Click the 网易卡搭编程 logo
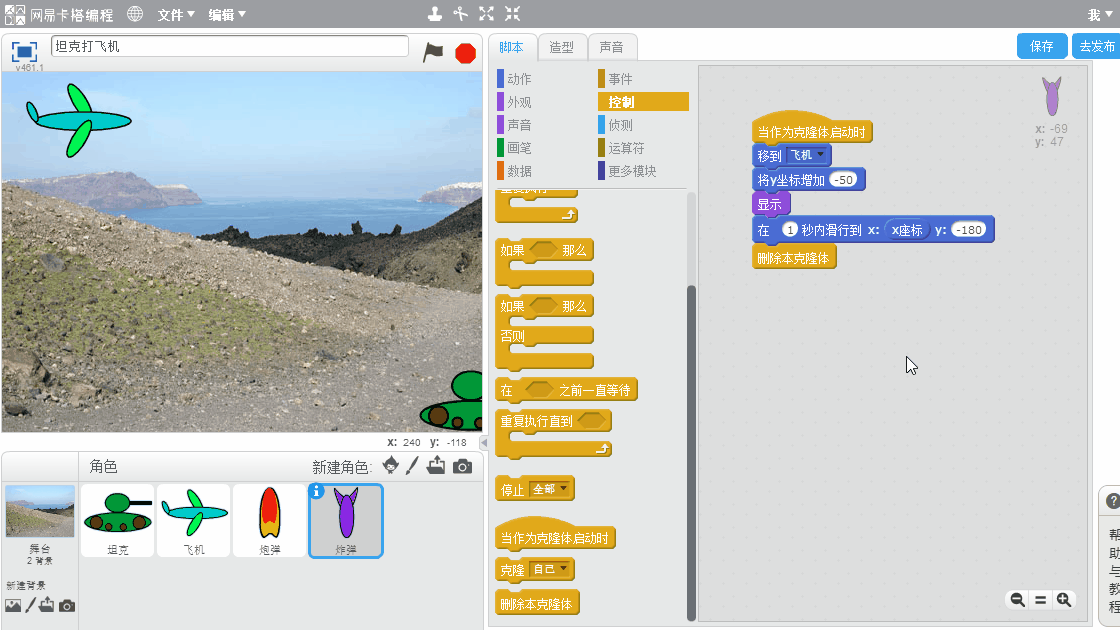 (x=59, y=14)
